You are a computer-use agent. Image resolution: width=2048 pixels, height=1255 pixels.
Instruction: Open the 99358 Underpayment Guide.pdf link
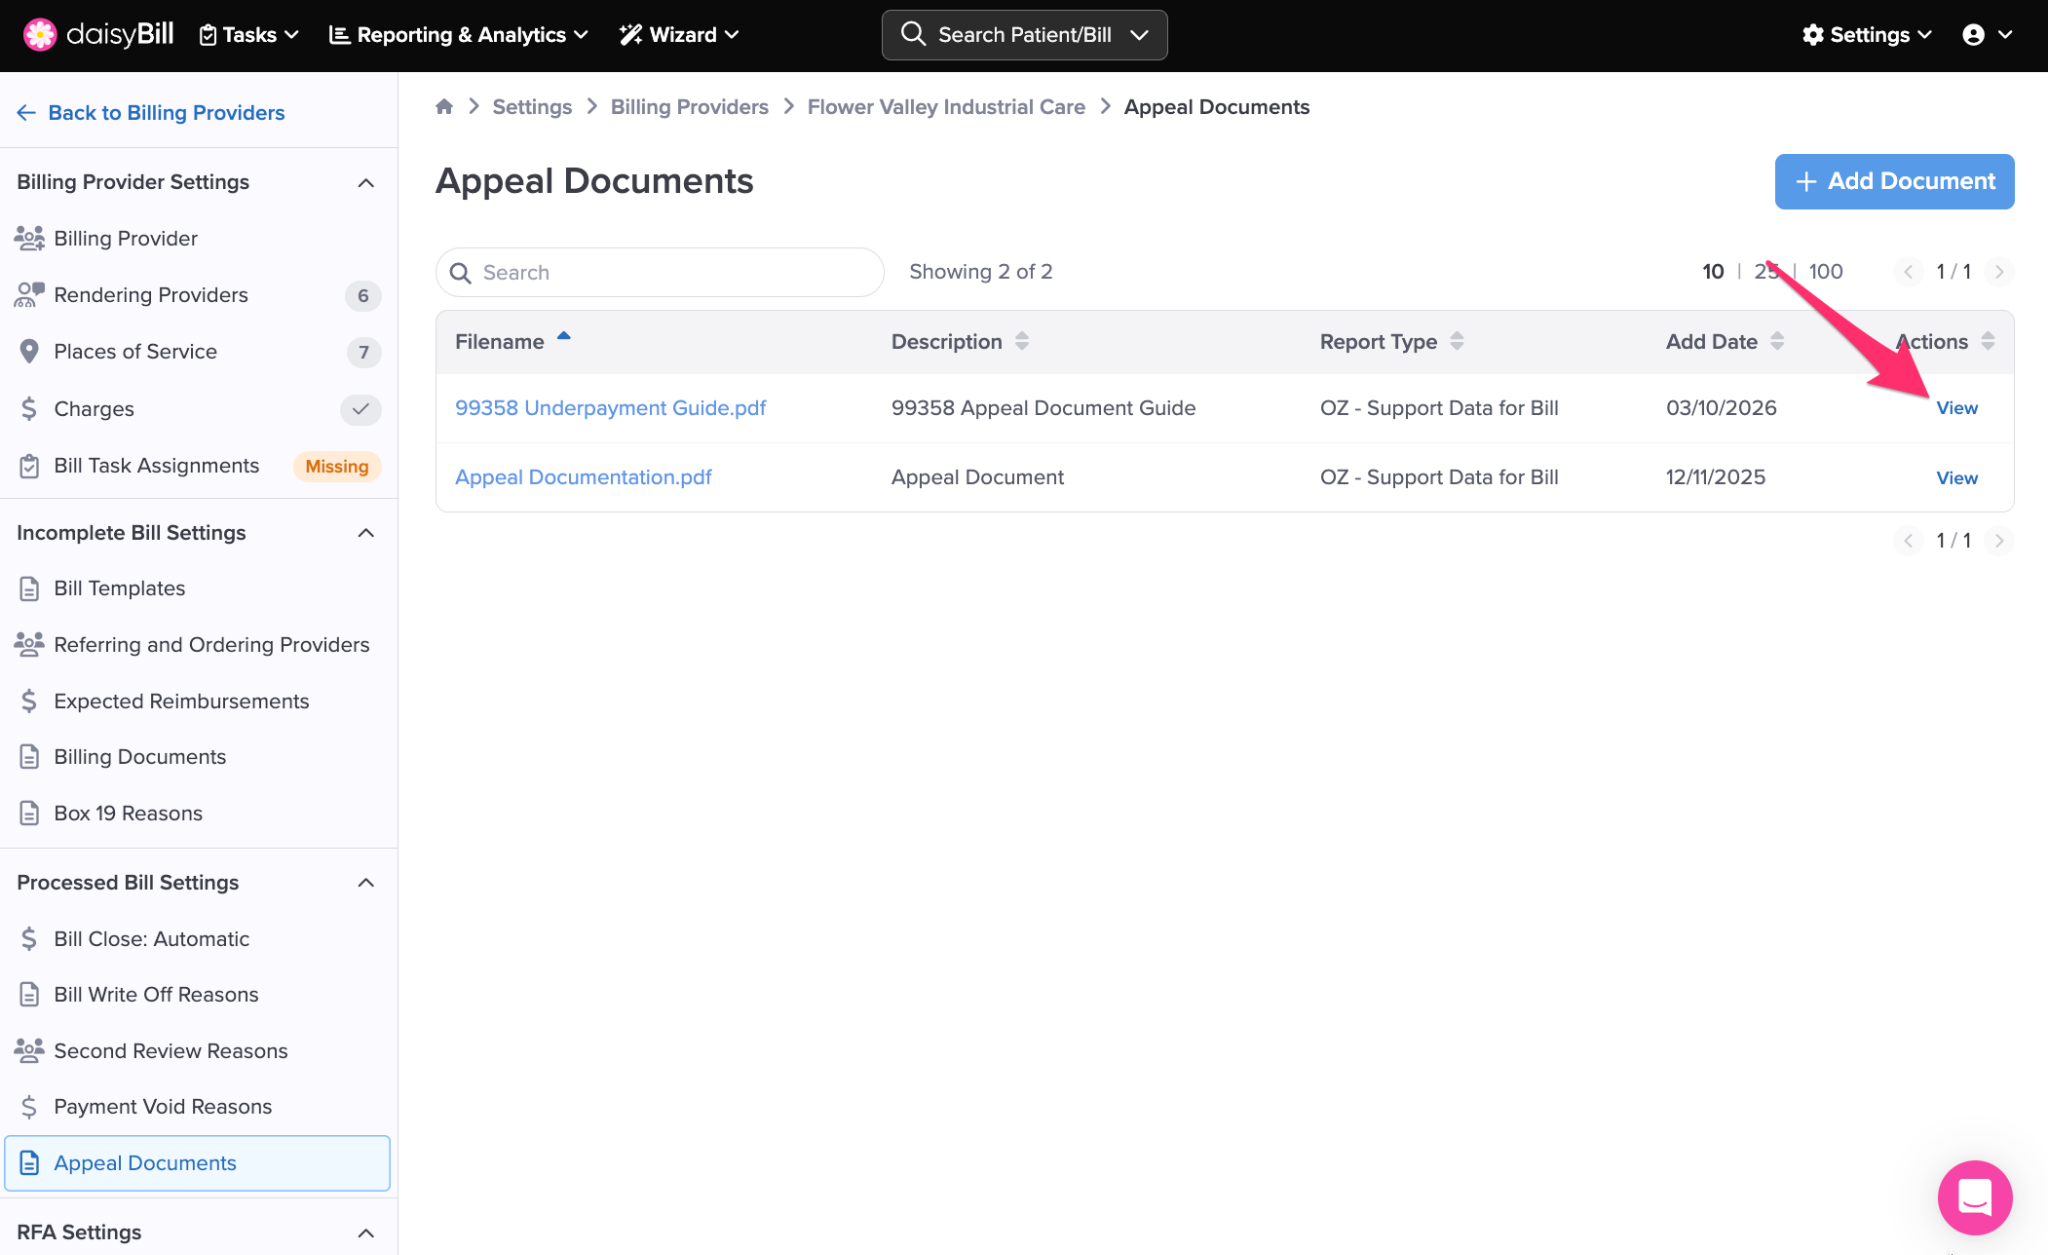click(610, 408)
